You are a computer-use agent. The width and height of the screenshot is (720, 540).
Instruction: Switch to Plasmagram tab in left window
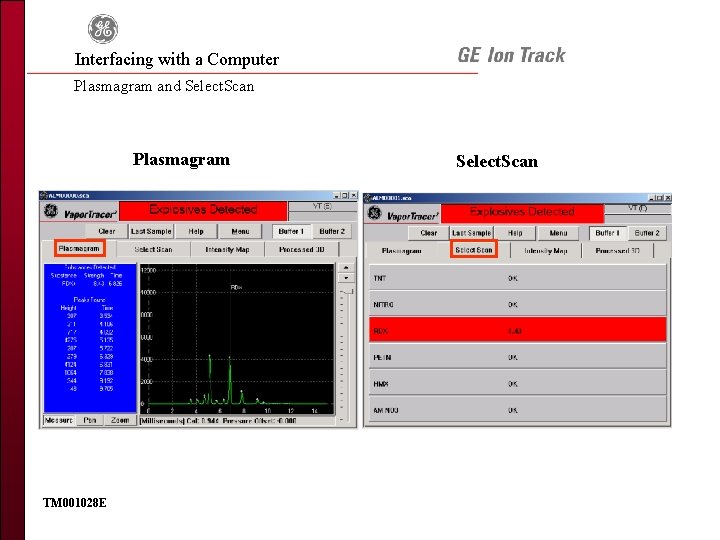[x=79, y=248]
